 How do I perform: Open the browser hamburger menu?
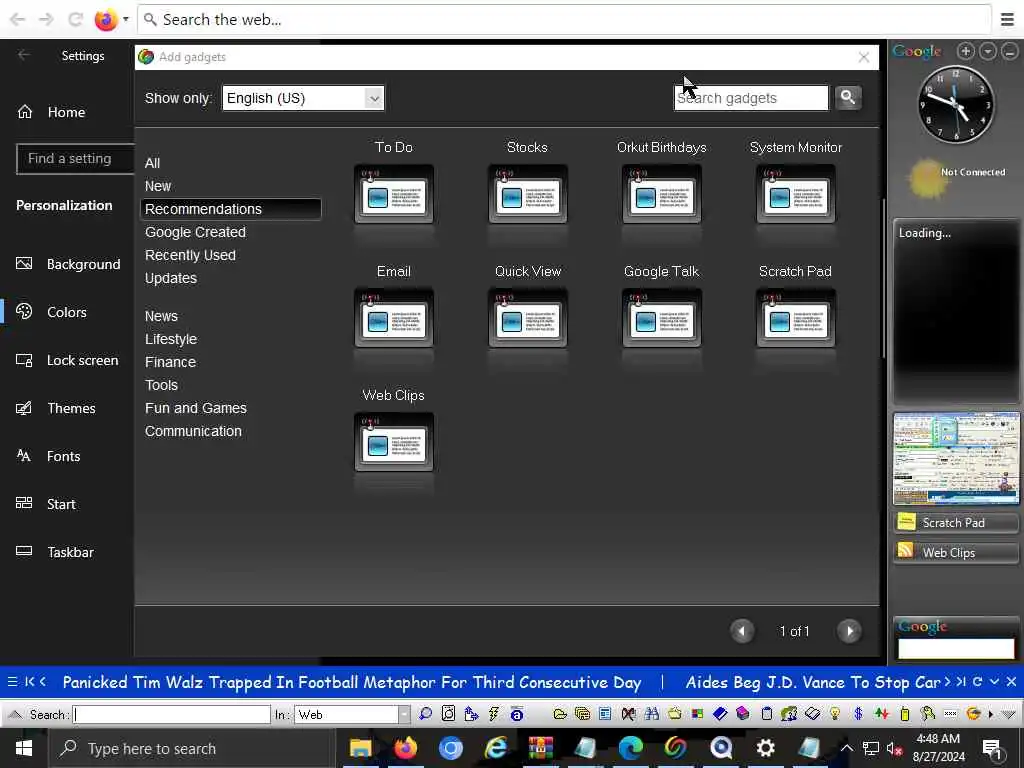point(1007,20)
